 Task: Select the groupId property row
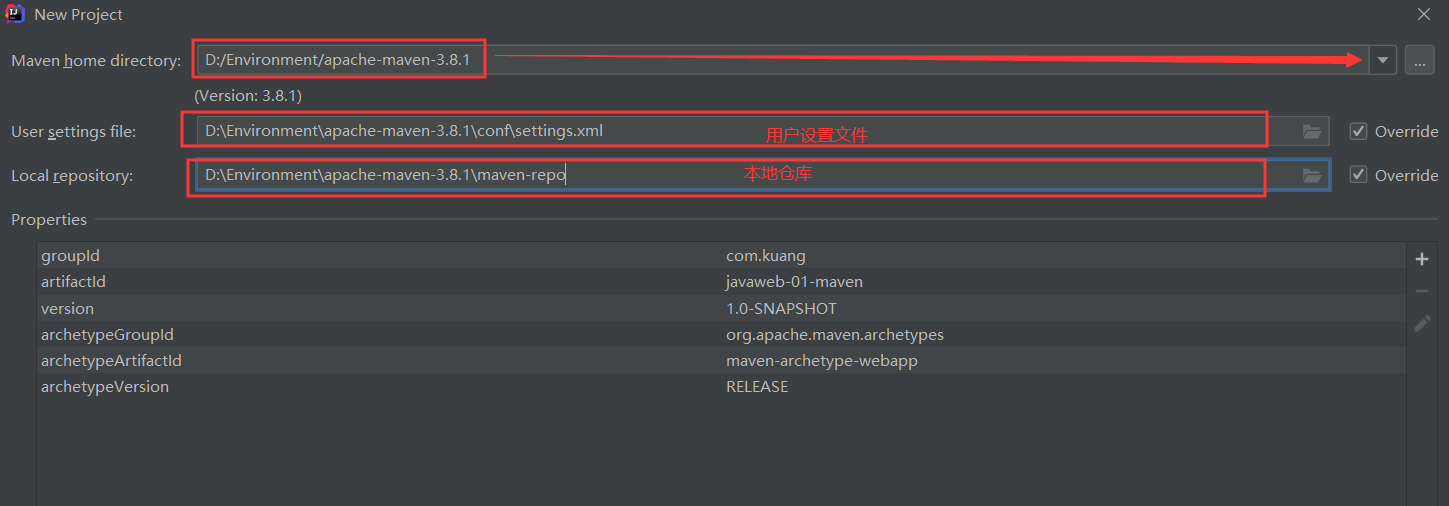coord(721,256)
